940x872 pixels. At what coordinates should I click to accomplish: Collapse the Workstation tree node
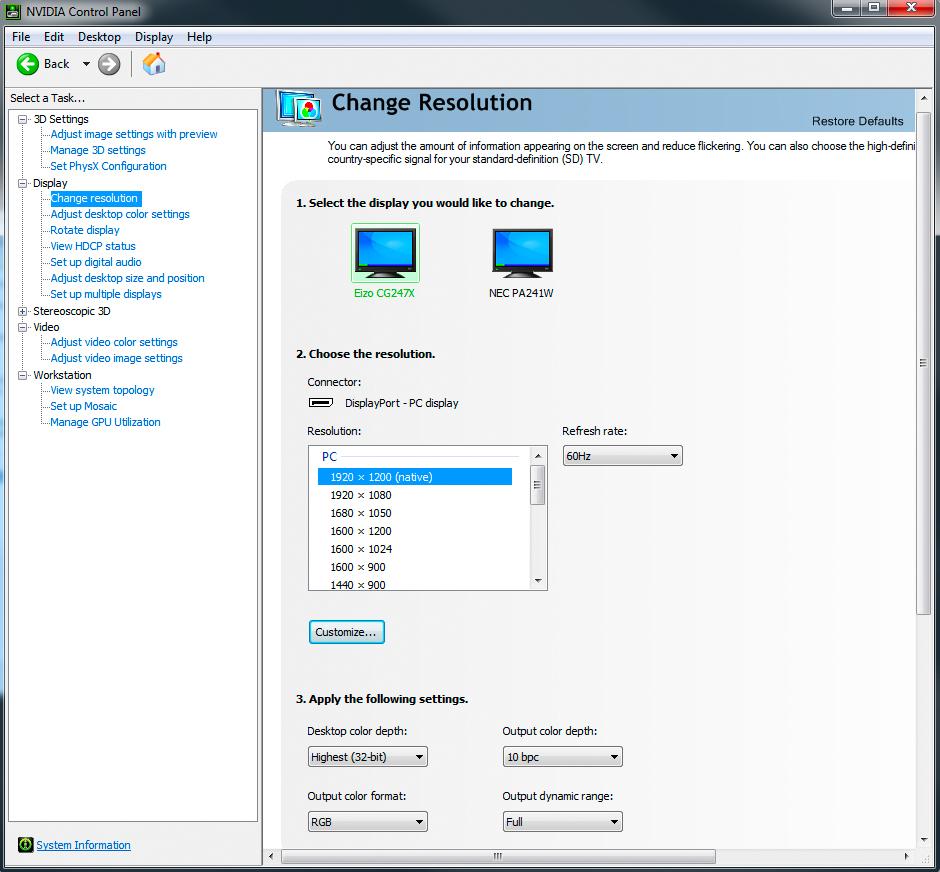[x=23, y=375]
